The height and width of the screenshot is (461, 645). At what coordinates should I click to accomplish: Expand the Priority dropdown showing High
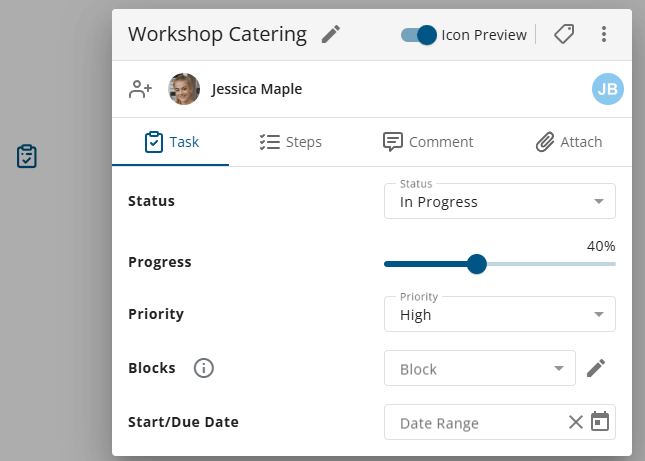(500, 315)
